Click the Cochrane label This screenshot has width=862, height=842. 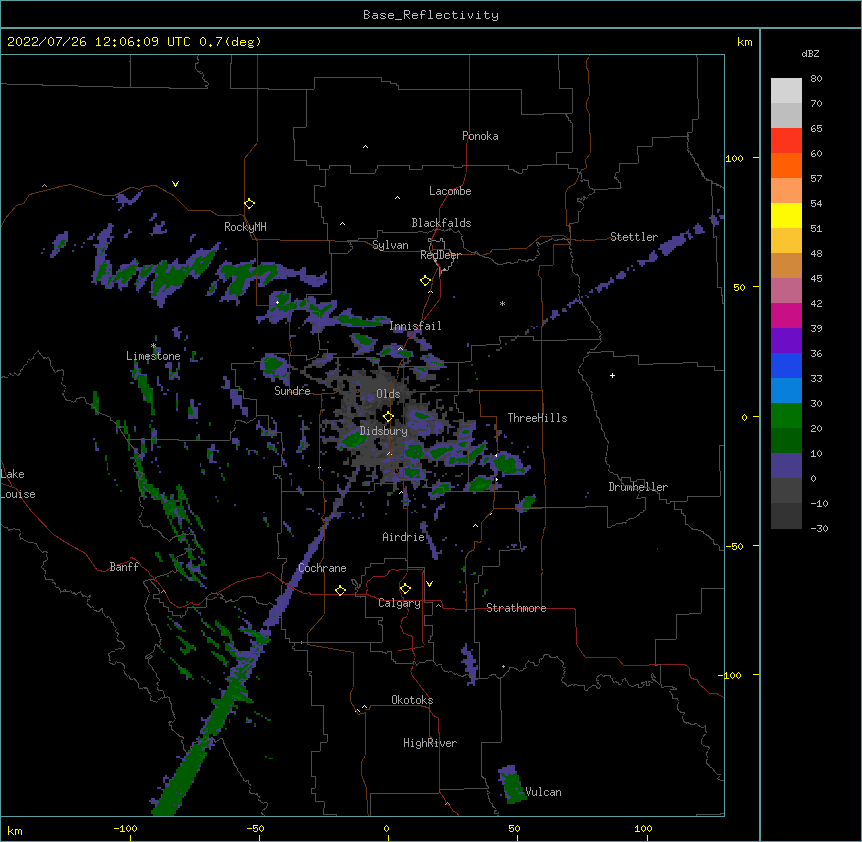[322, 568]
